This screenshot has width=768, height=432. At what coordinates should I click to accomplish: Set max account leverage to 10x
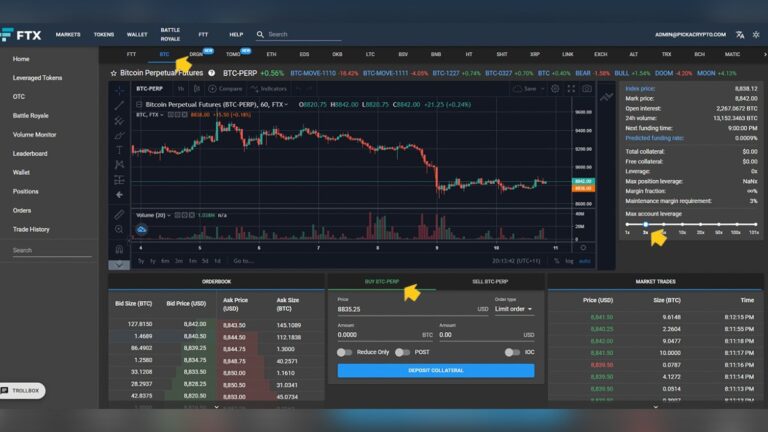[682, 225]
